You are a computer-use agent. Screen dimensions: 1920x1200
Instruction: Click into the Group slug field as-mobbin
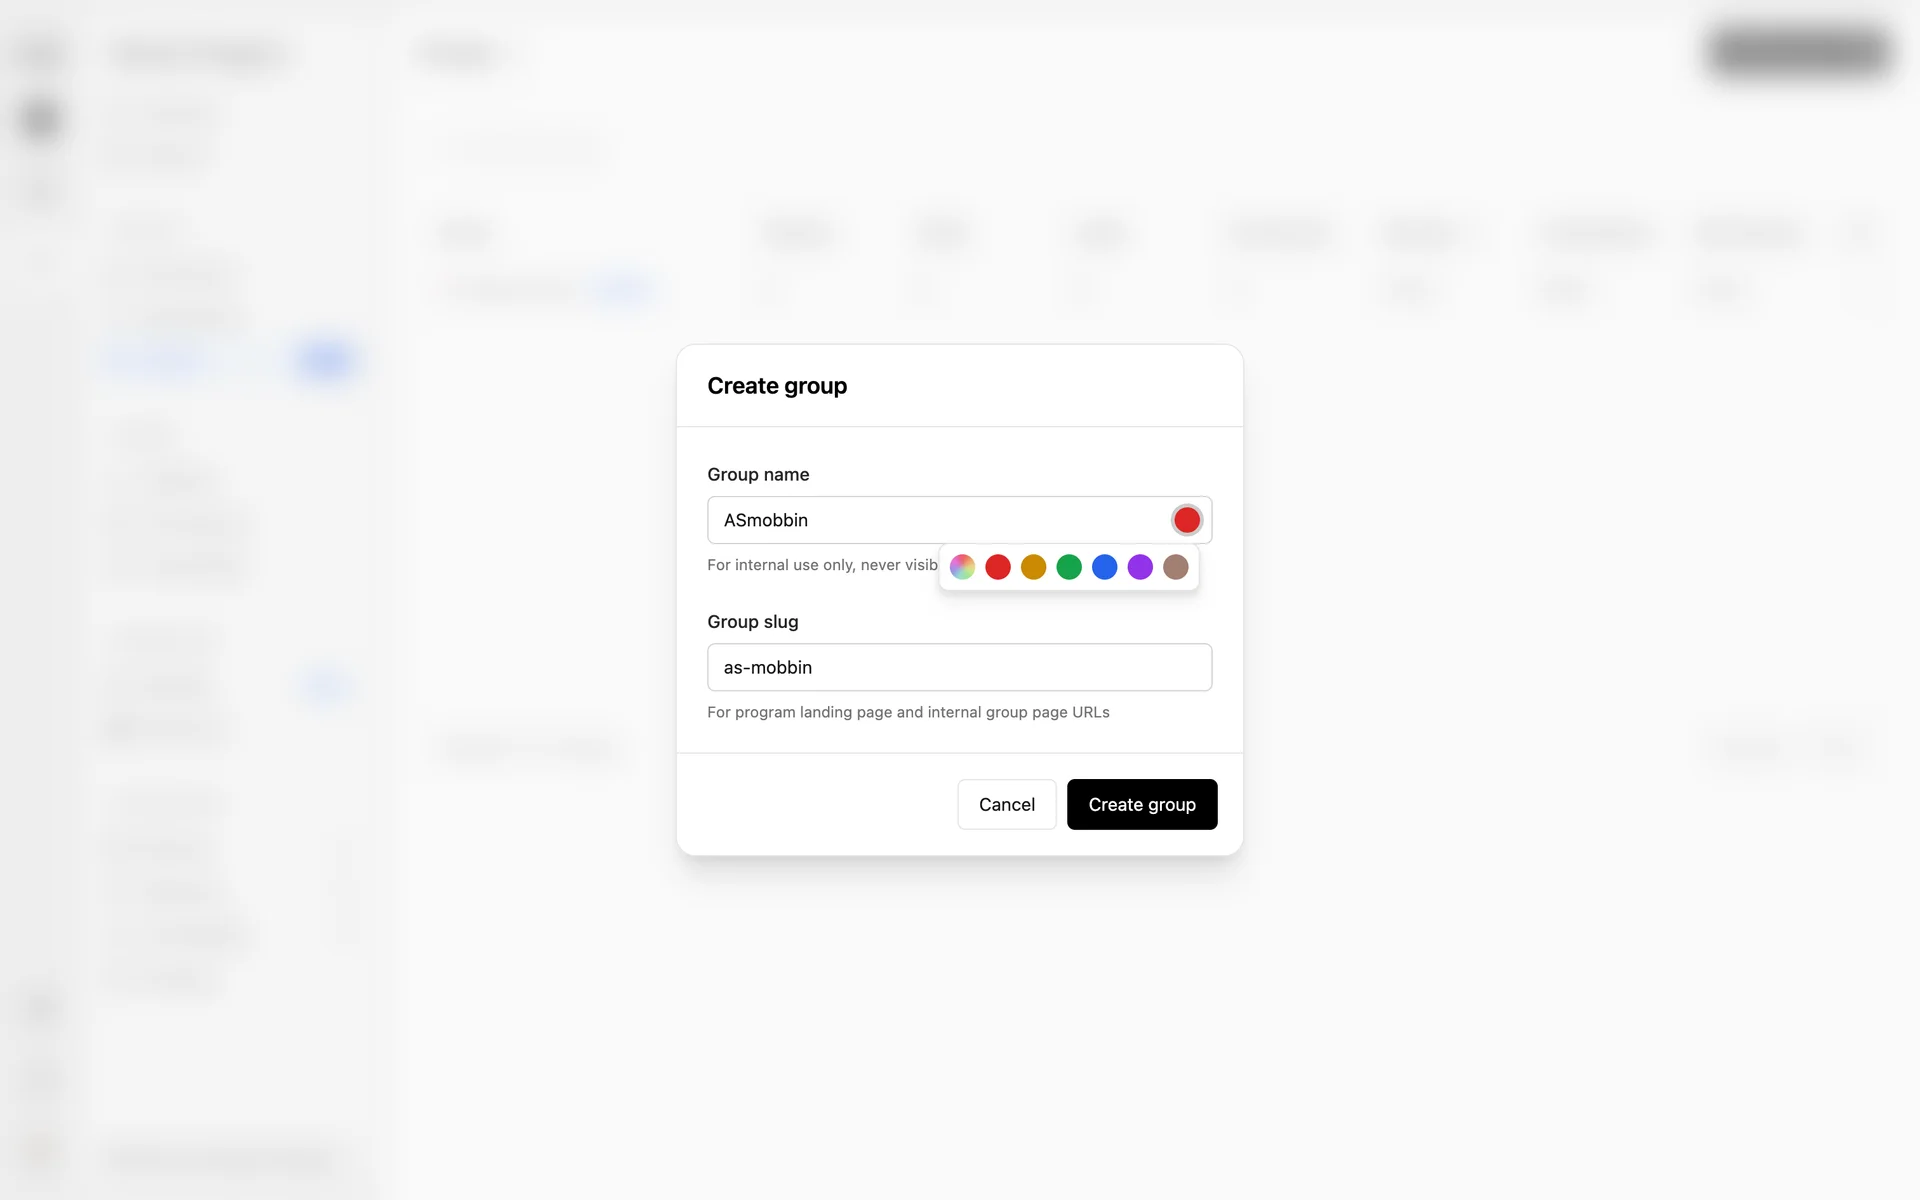pyautogui.click(x=958, y=667)
